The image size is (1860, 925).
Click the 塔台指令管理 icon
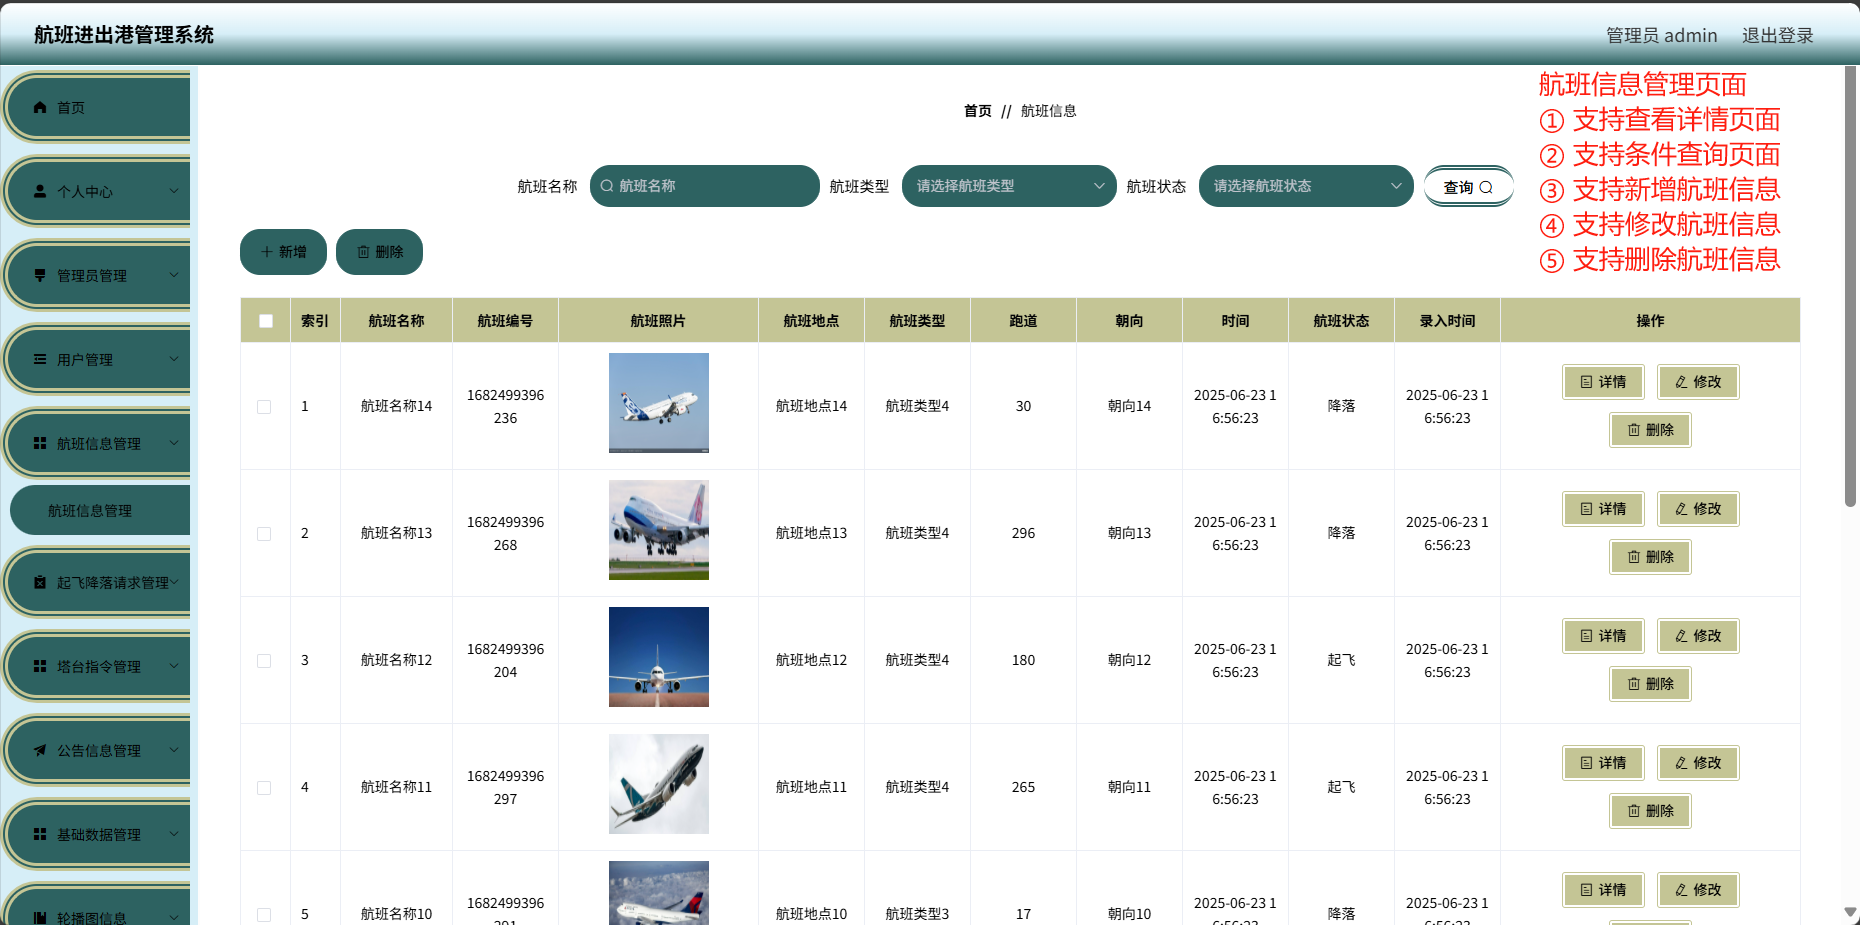pyautogui.click(x=41, y=665)
